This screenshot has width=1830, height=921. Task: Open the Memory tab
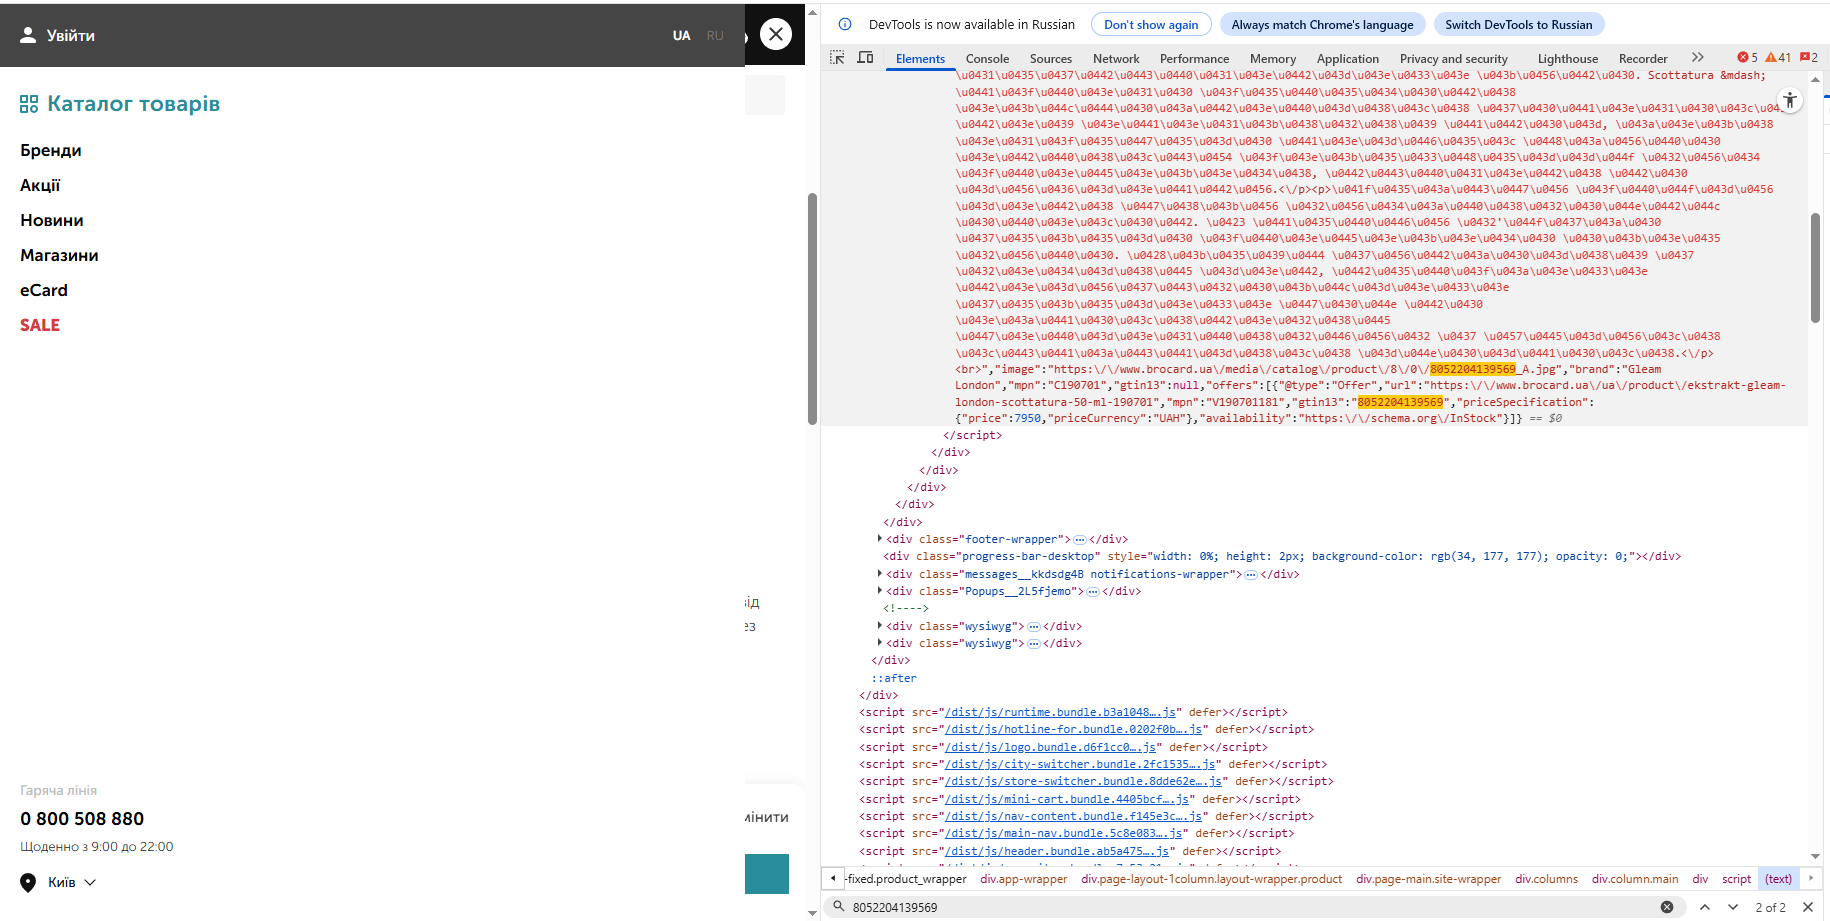point(1273,59)
